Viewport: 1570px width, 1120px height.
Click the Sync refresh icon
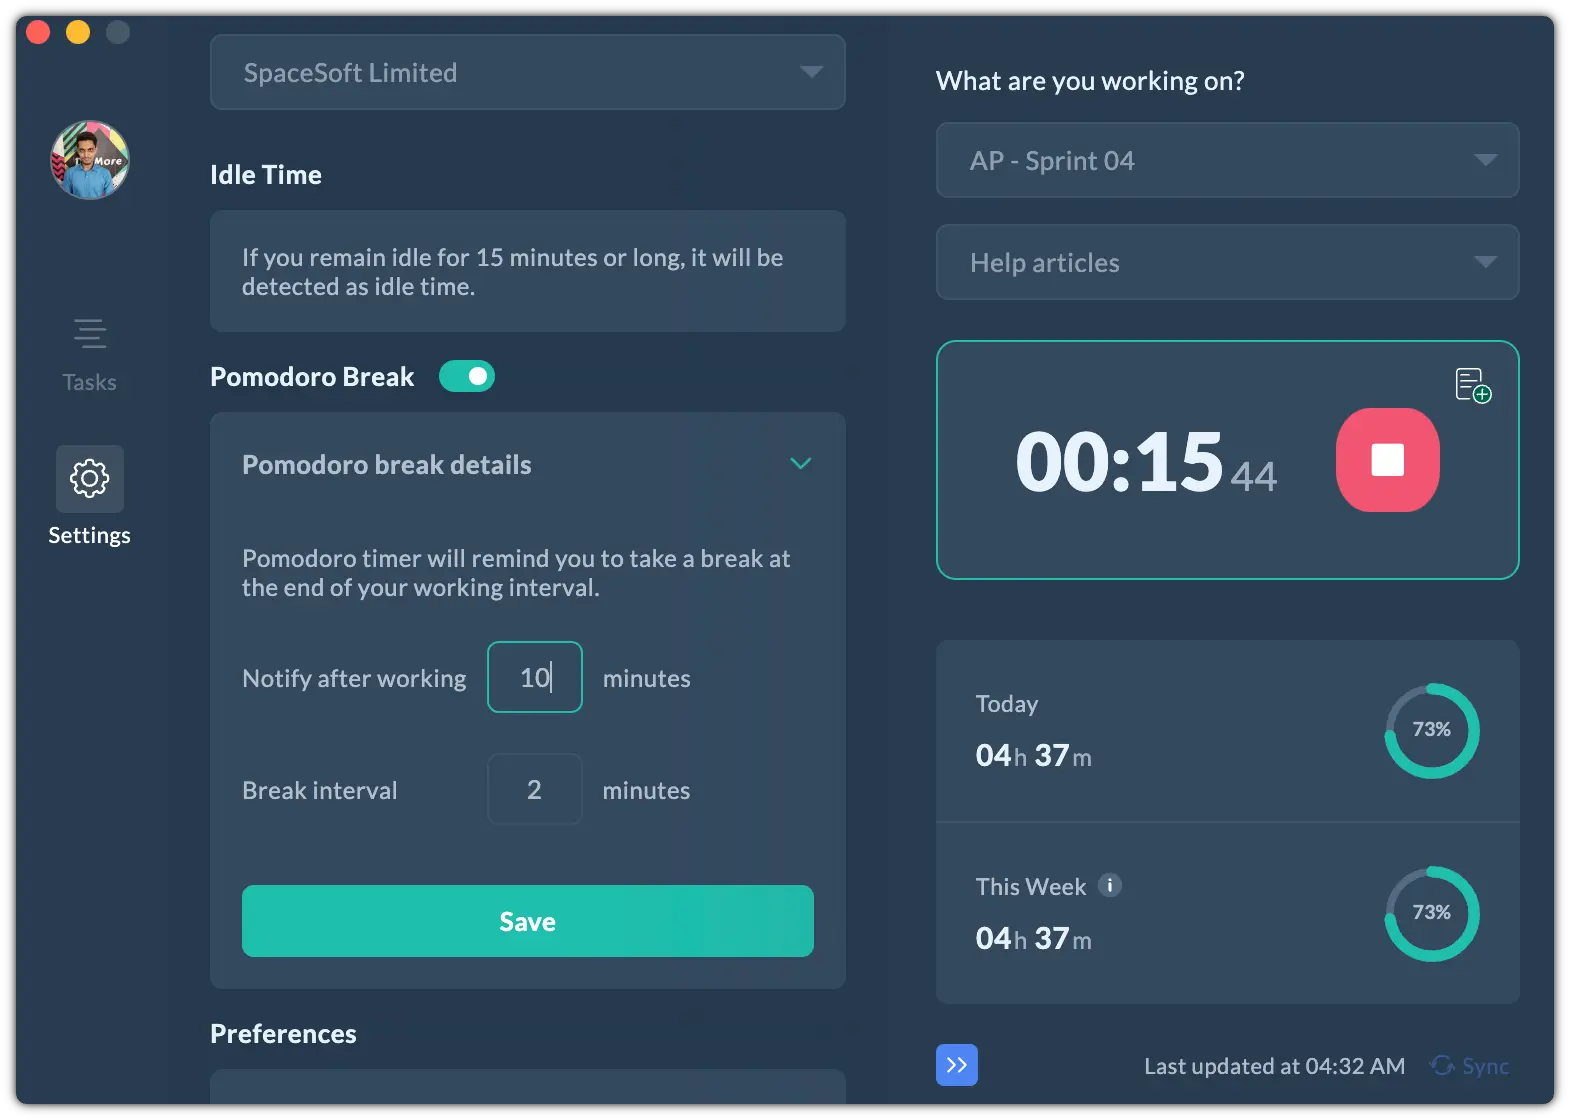click(1442, 1066)
